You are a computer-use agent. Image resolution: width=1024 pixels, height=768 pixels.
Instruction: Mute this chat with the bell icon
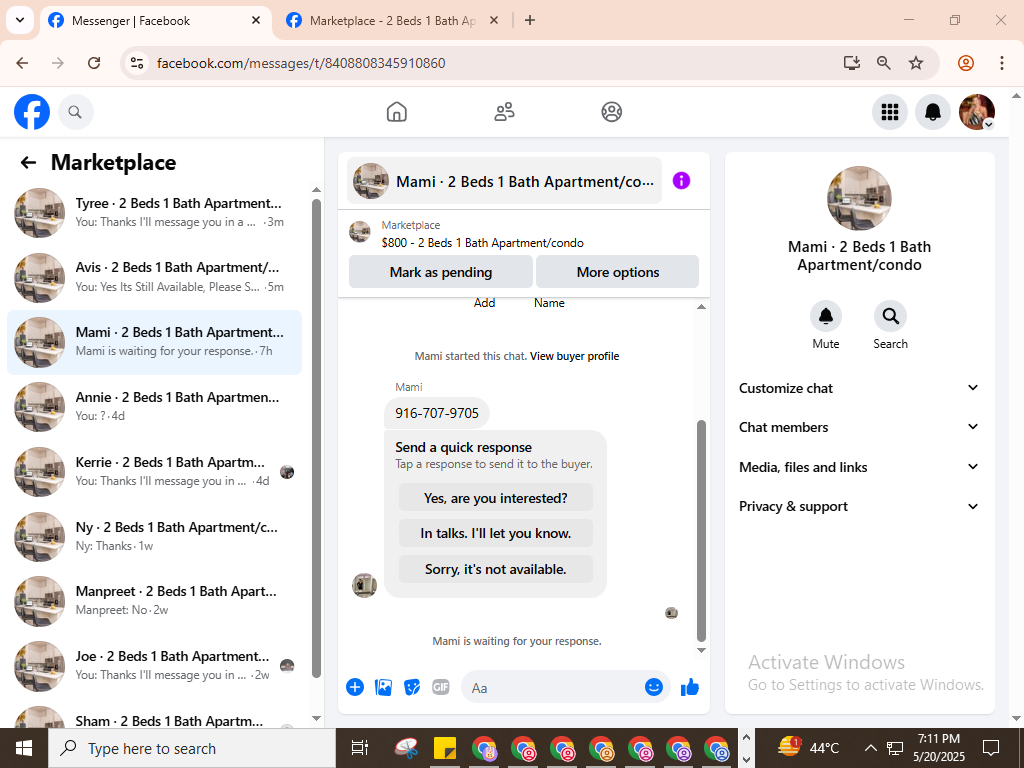pyautogui.click(x=825, y=317)
